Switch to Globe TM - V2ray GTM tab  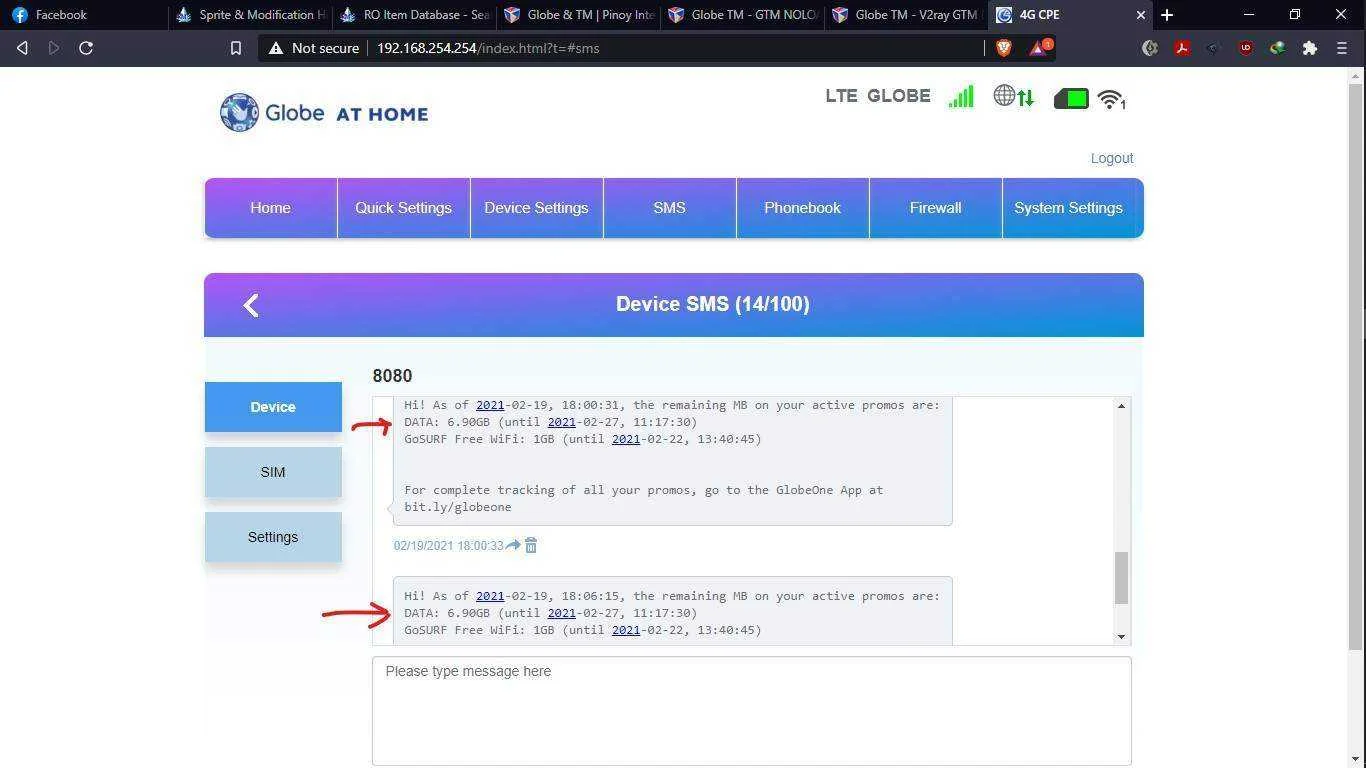pos(906,15)
